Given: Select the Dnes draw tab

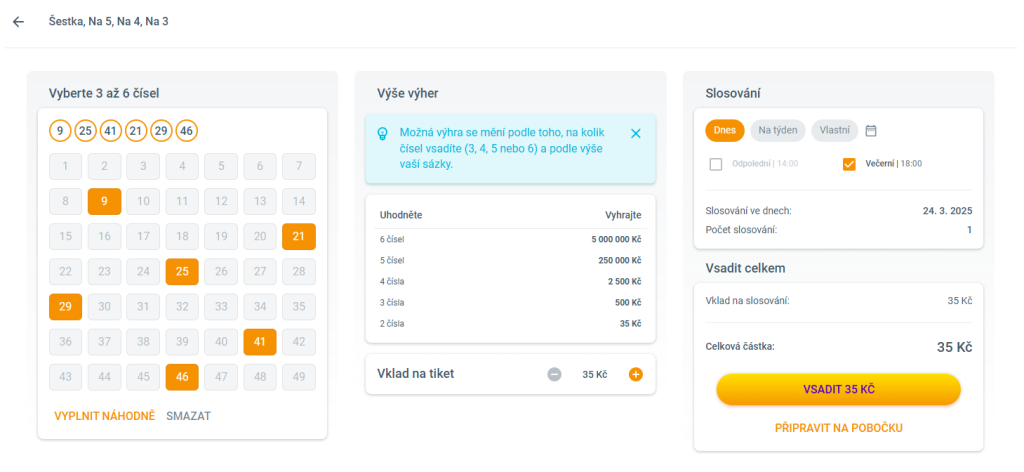Looking at the screenshot, I should point(725,130).
